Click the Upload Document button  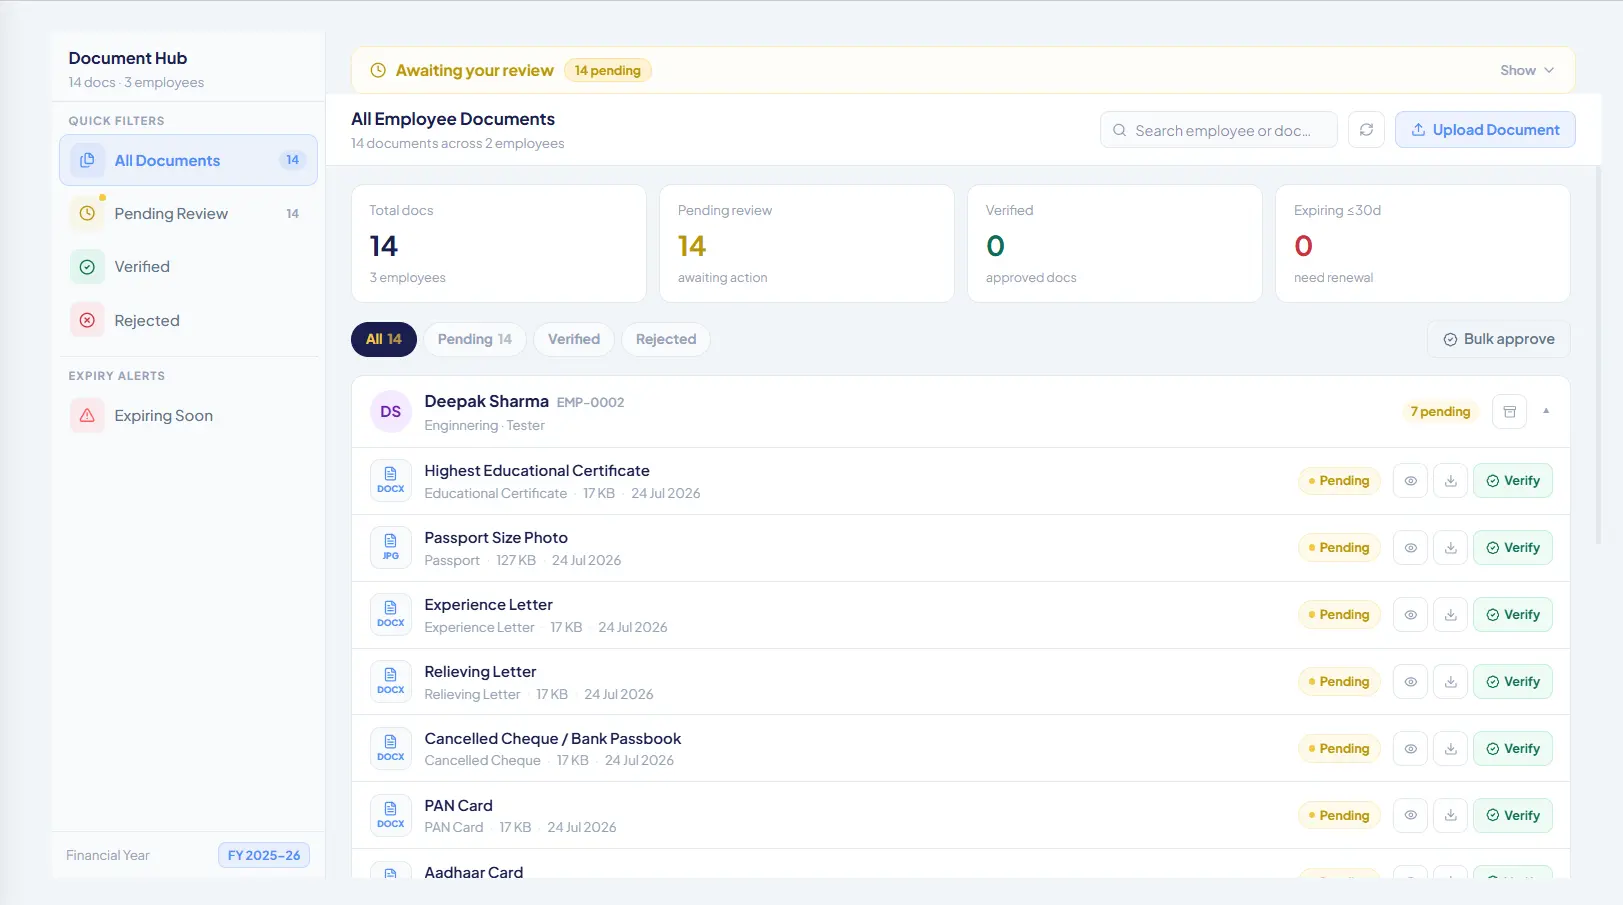pos(1485,130)
